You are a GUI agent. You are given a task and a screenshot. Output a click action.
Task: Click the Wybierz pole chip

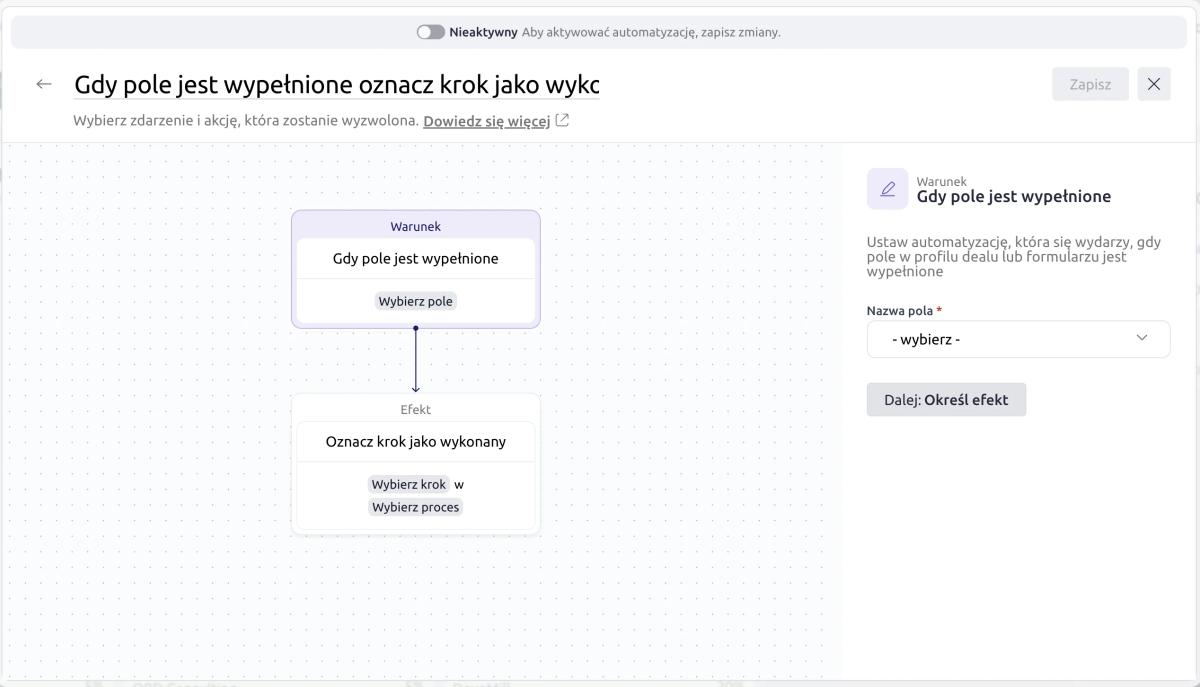pyautogui.click(x=416, y=301)
